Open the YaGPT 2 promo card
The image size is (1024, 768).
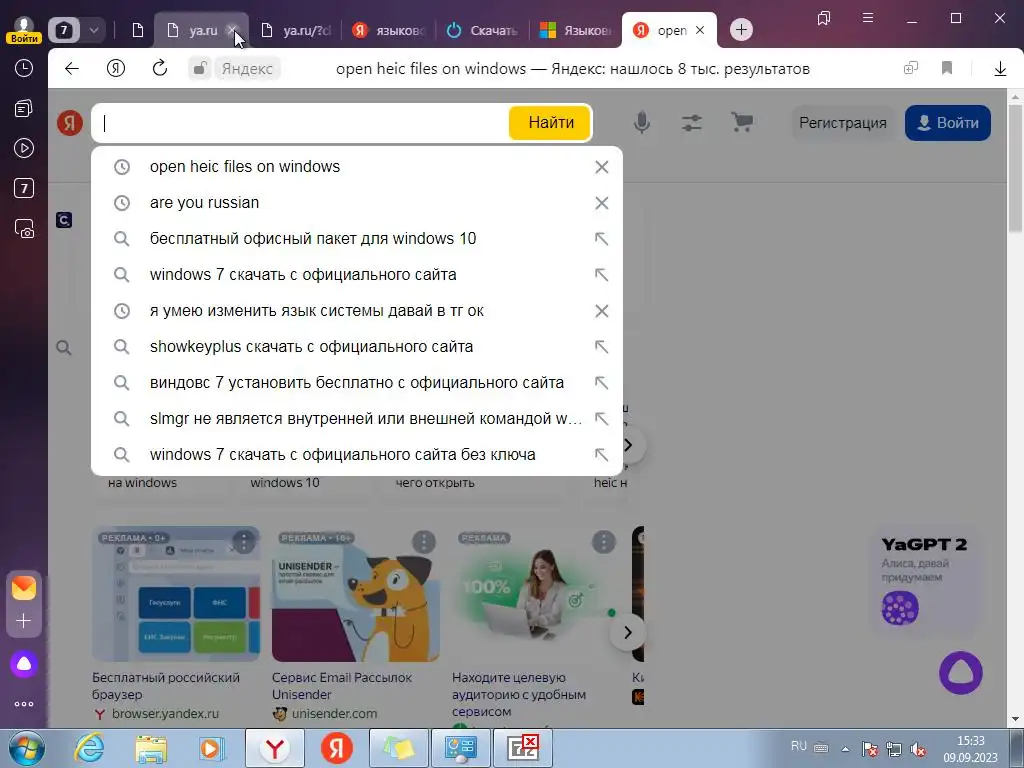(x=924, y=581)
